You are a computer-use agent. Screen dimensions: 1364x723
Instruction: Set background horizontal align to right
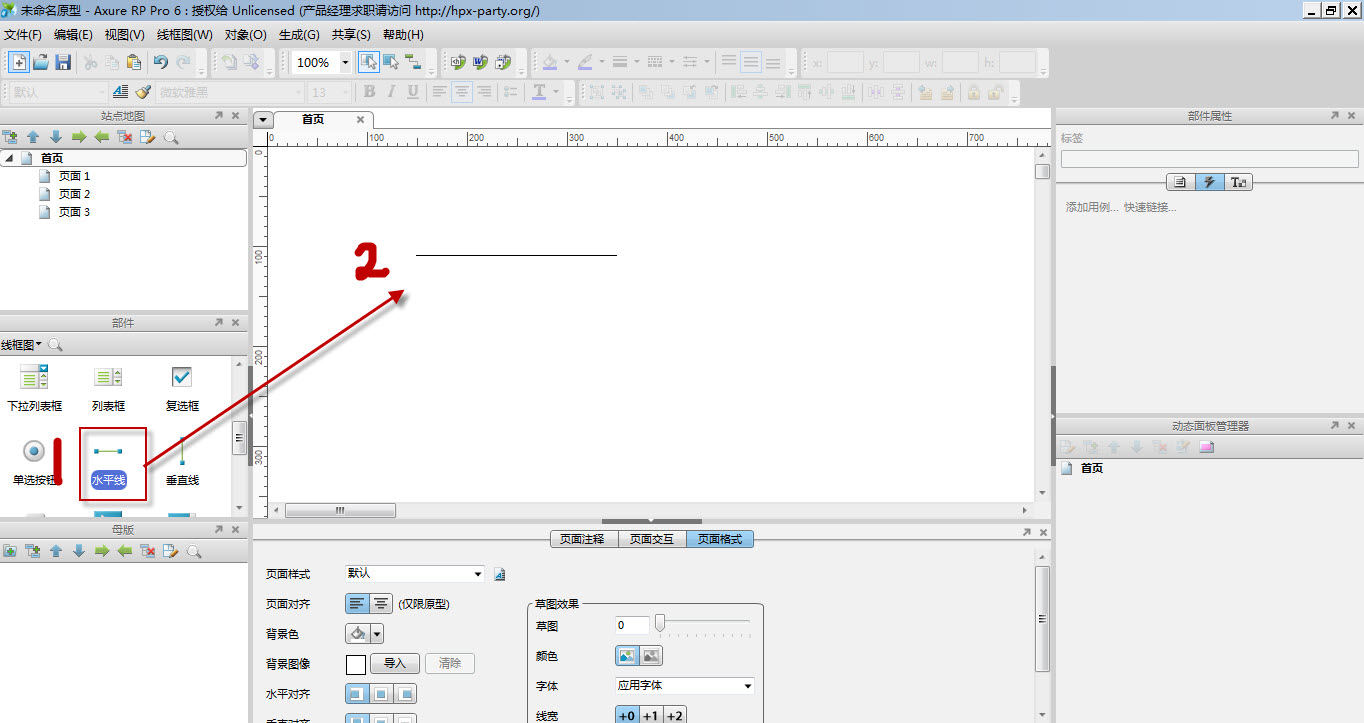[405, 694]
